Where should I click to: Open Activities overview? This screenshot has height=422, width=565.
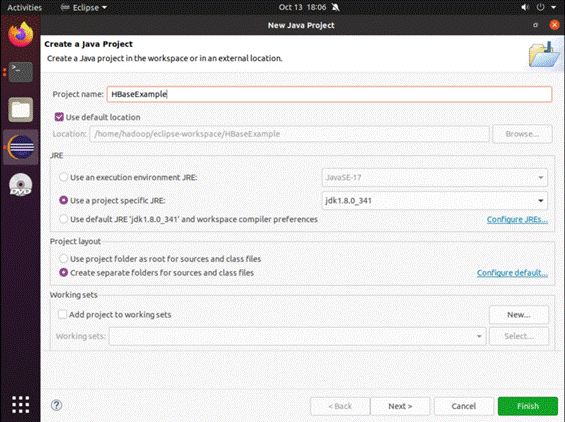(25, 8)
